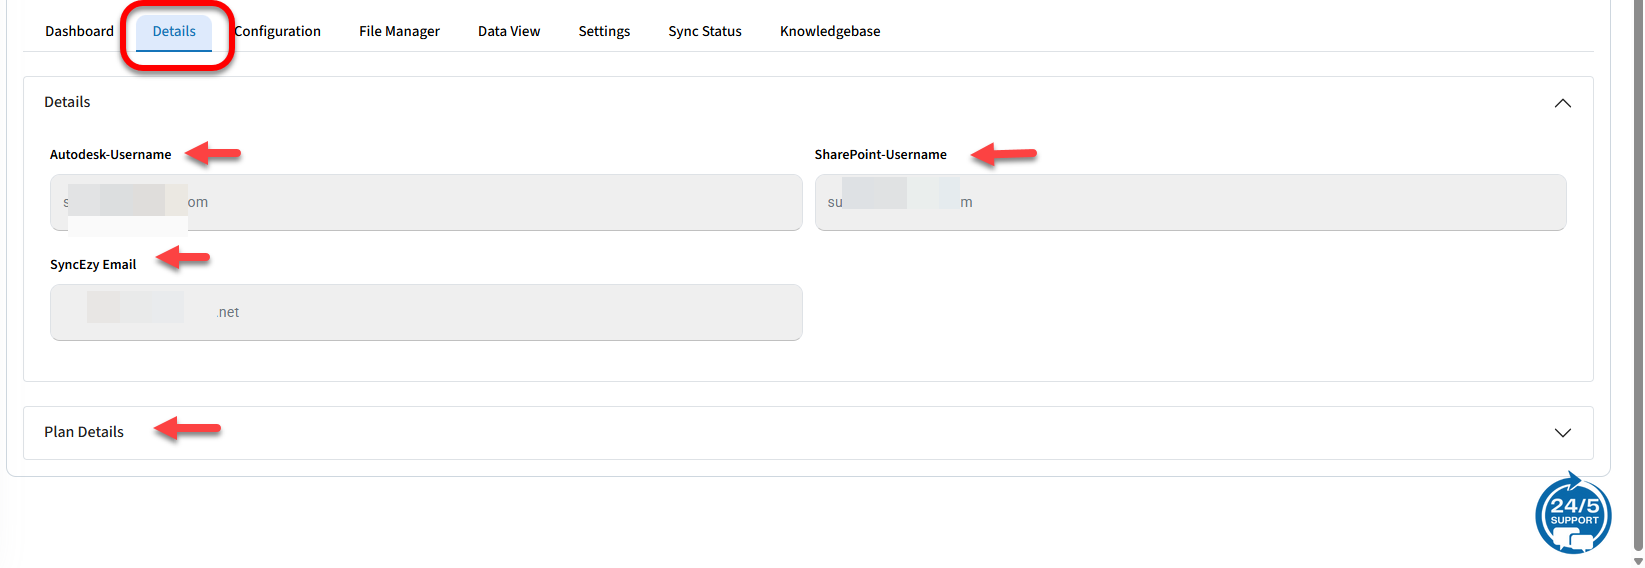Open the Knowledgebase tab
This screenshot has width=1645, height=568.
[x=829, y=31]
